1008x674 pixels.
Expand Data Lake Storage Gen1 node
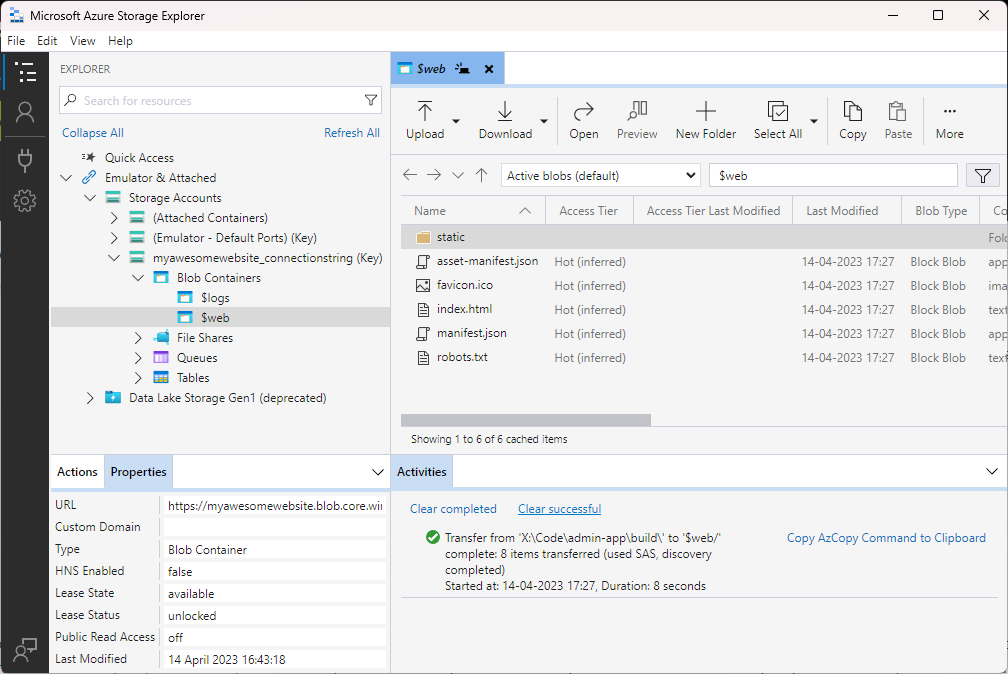(x=90, y=397)
